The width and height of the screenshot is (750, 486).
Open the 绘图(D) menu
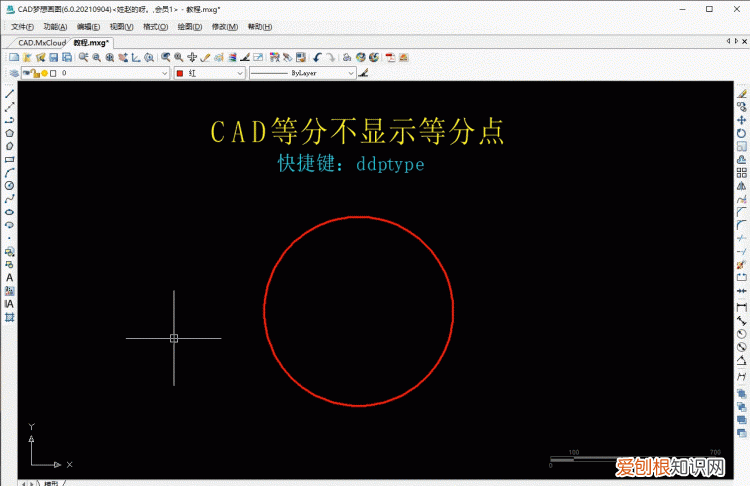point(190,27)
